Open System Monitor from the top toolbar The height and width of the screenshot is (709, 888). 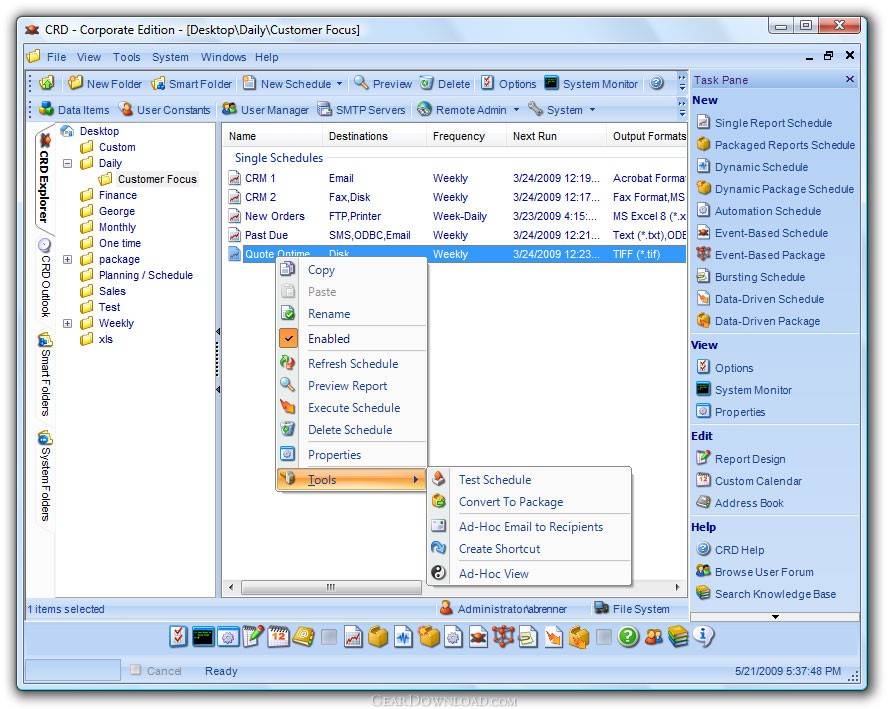coord(591,84)
